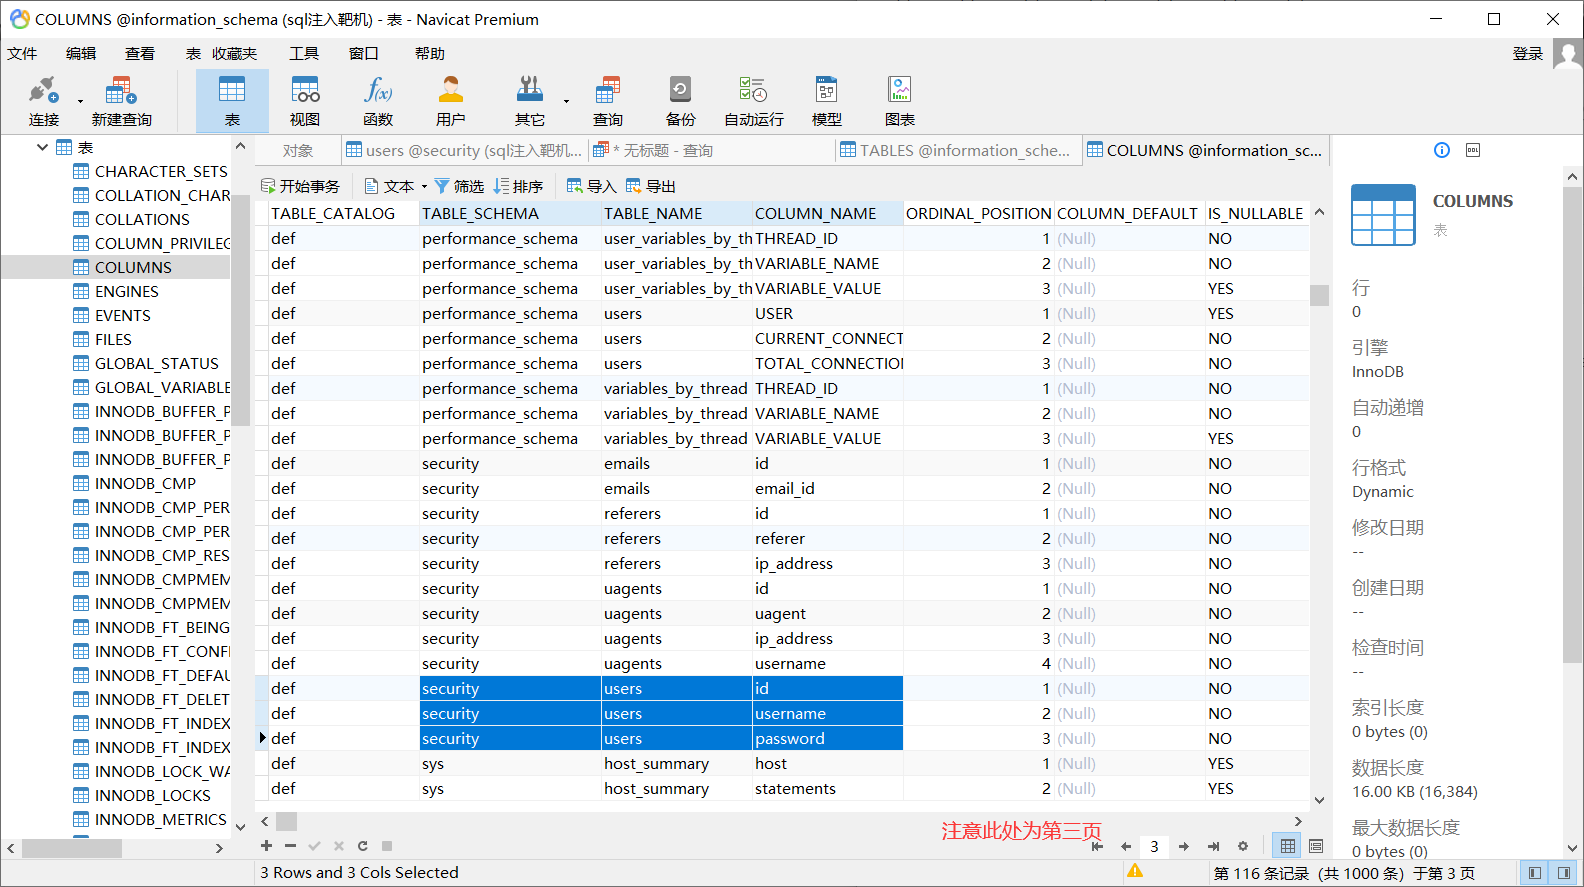Viewport: 1584px width, 887px height.
Task: Click the COLUMN_NAME column header
Action: pyautogui.click(x=828, y=213)
